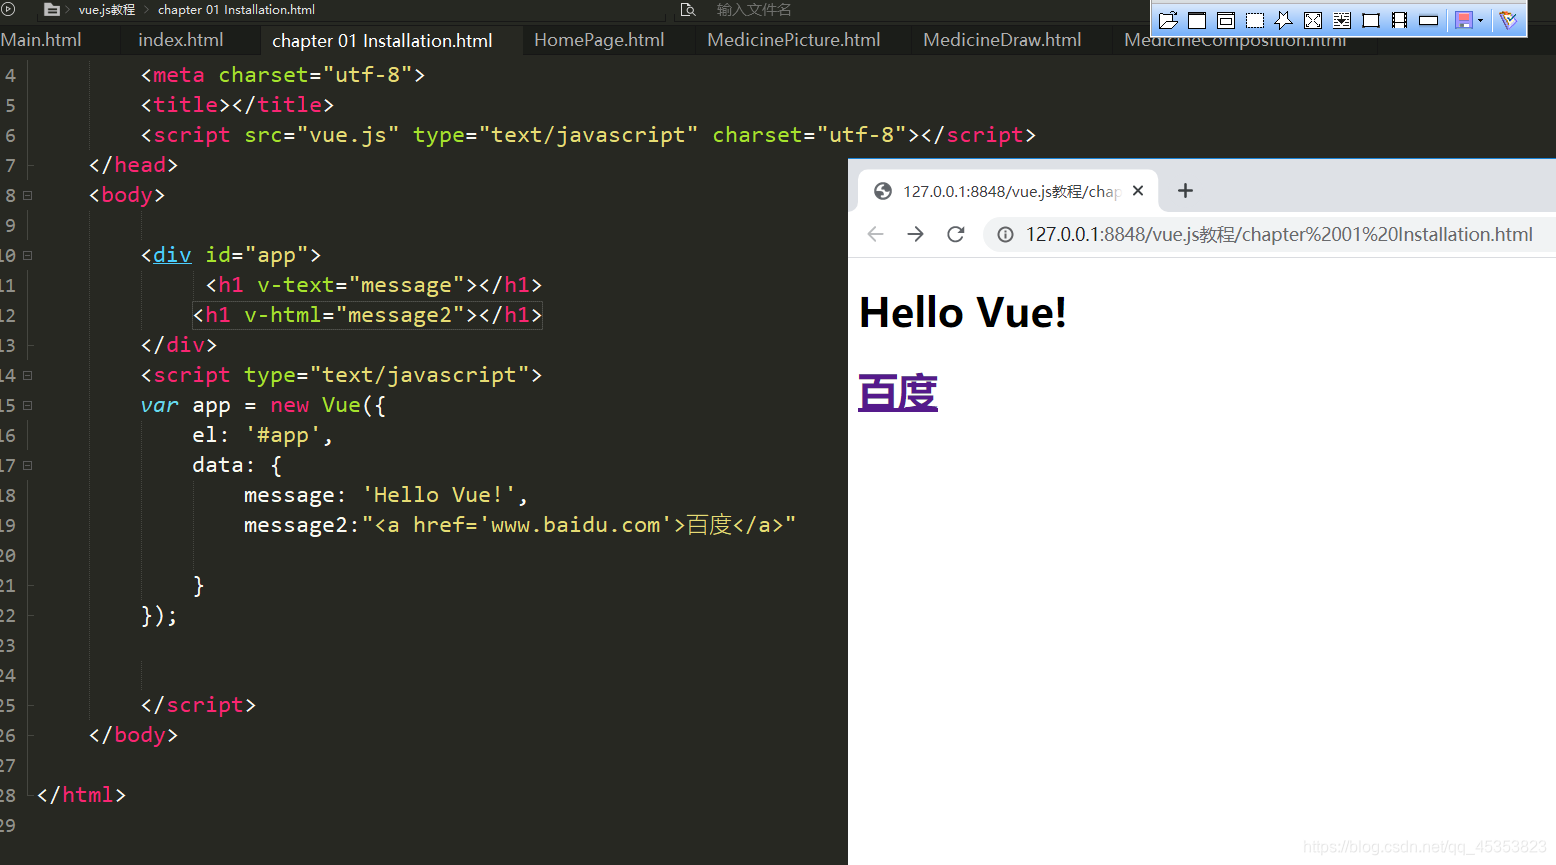Click the open-folder icon in capture toolbar

click(1168, 20)
